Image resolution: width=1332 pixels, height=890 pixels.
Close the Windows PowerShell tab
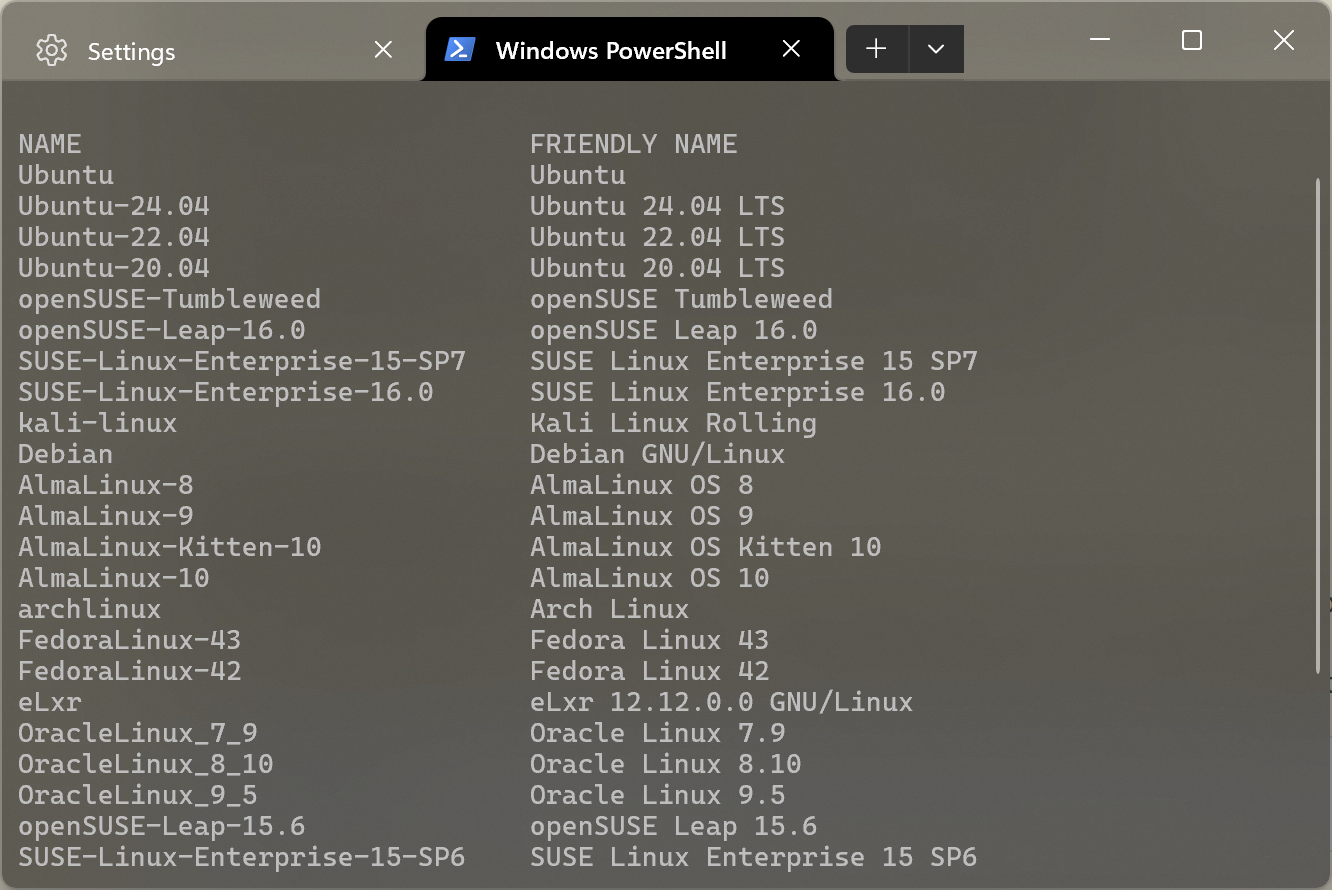click(x=791, y=49)
